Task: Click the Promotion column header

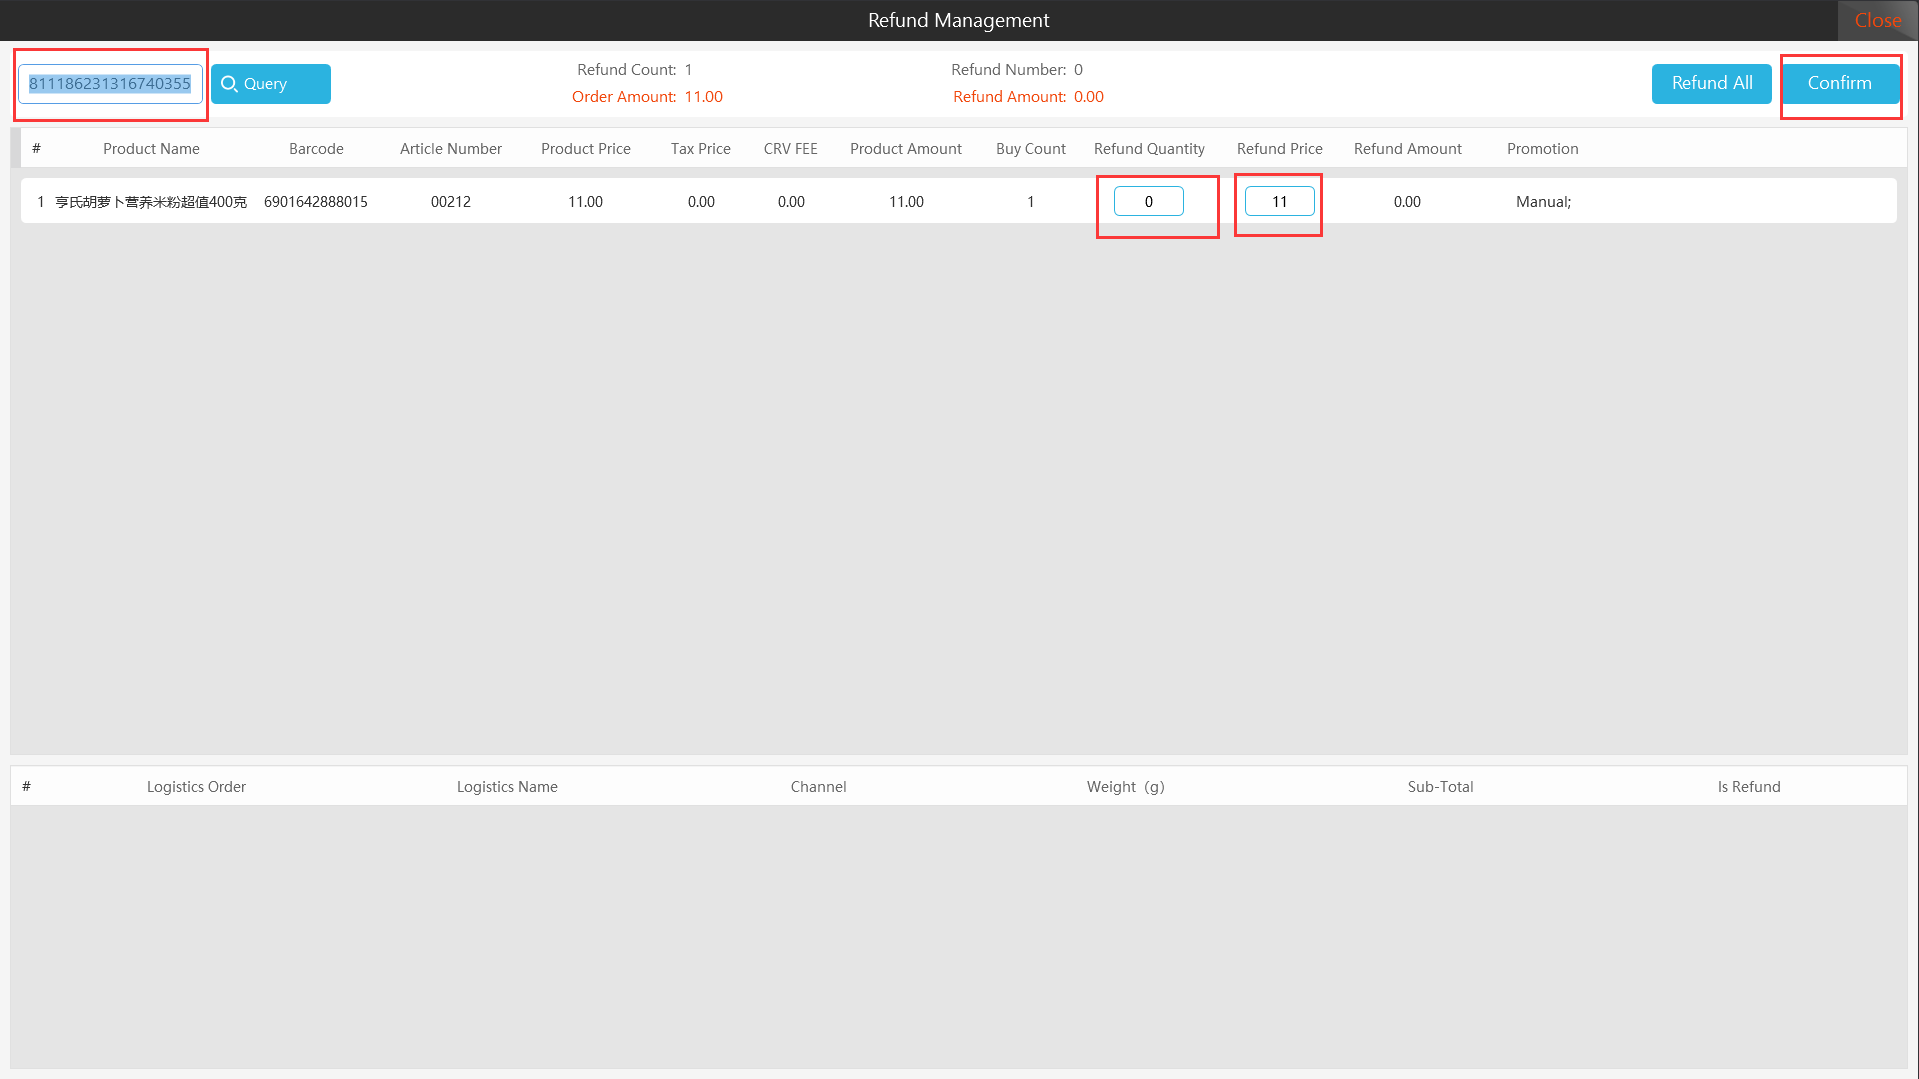Action: click(1542, 149)
